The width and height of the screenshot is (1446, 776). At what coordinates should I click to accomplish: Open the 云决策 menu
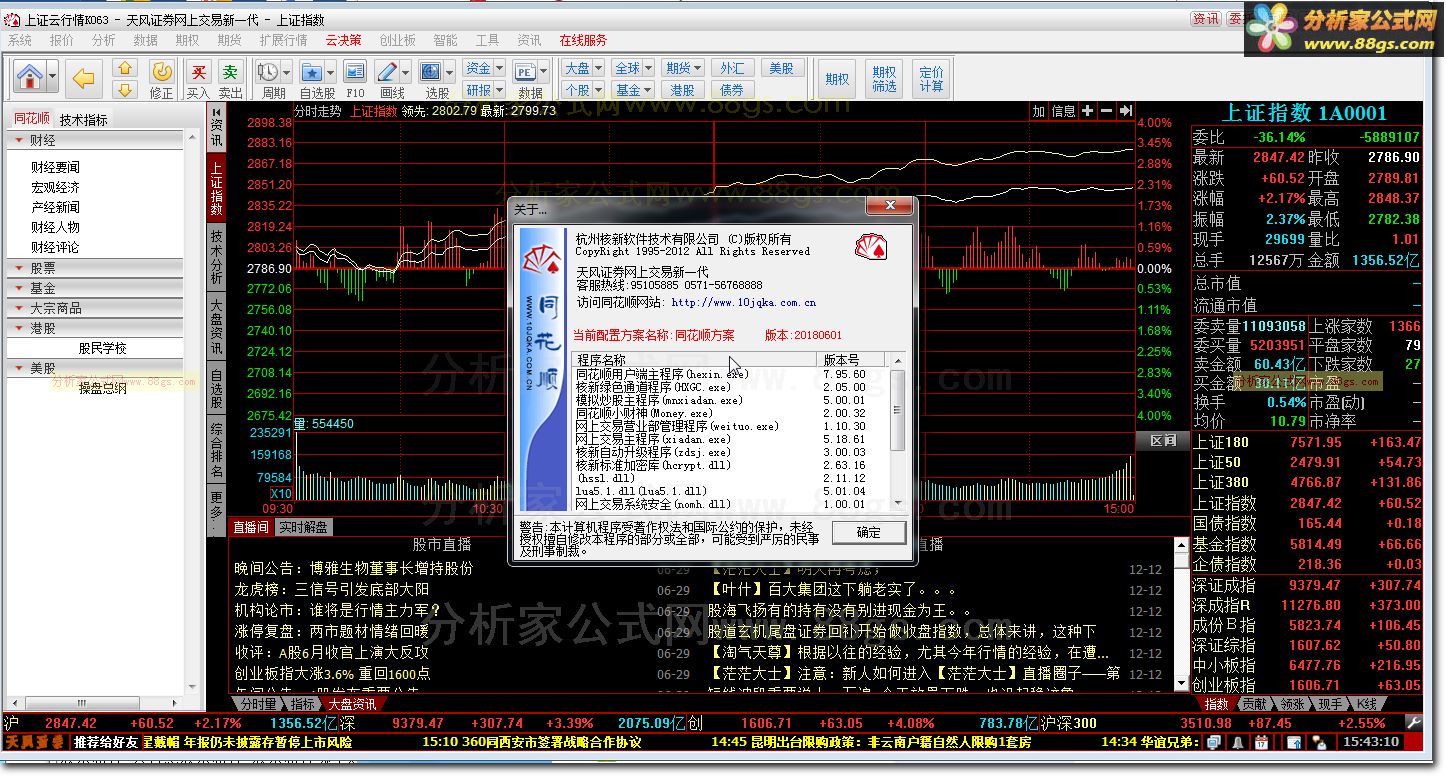click(343, 40)
